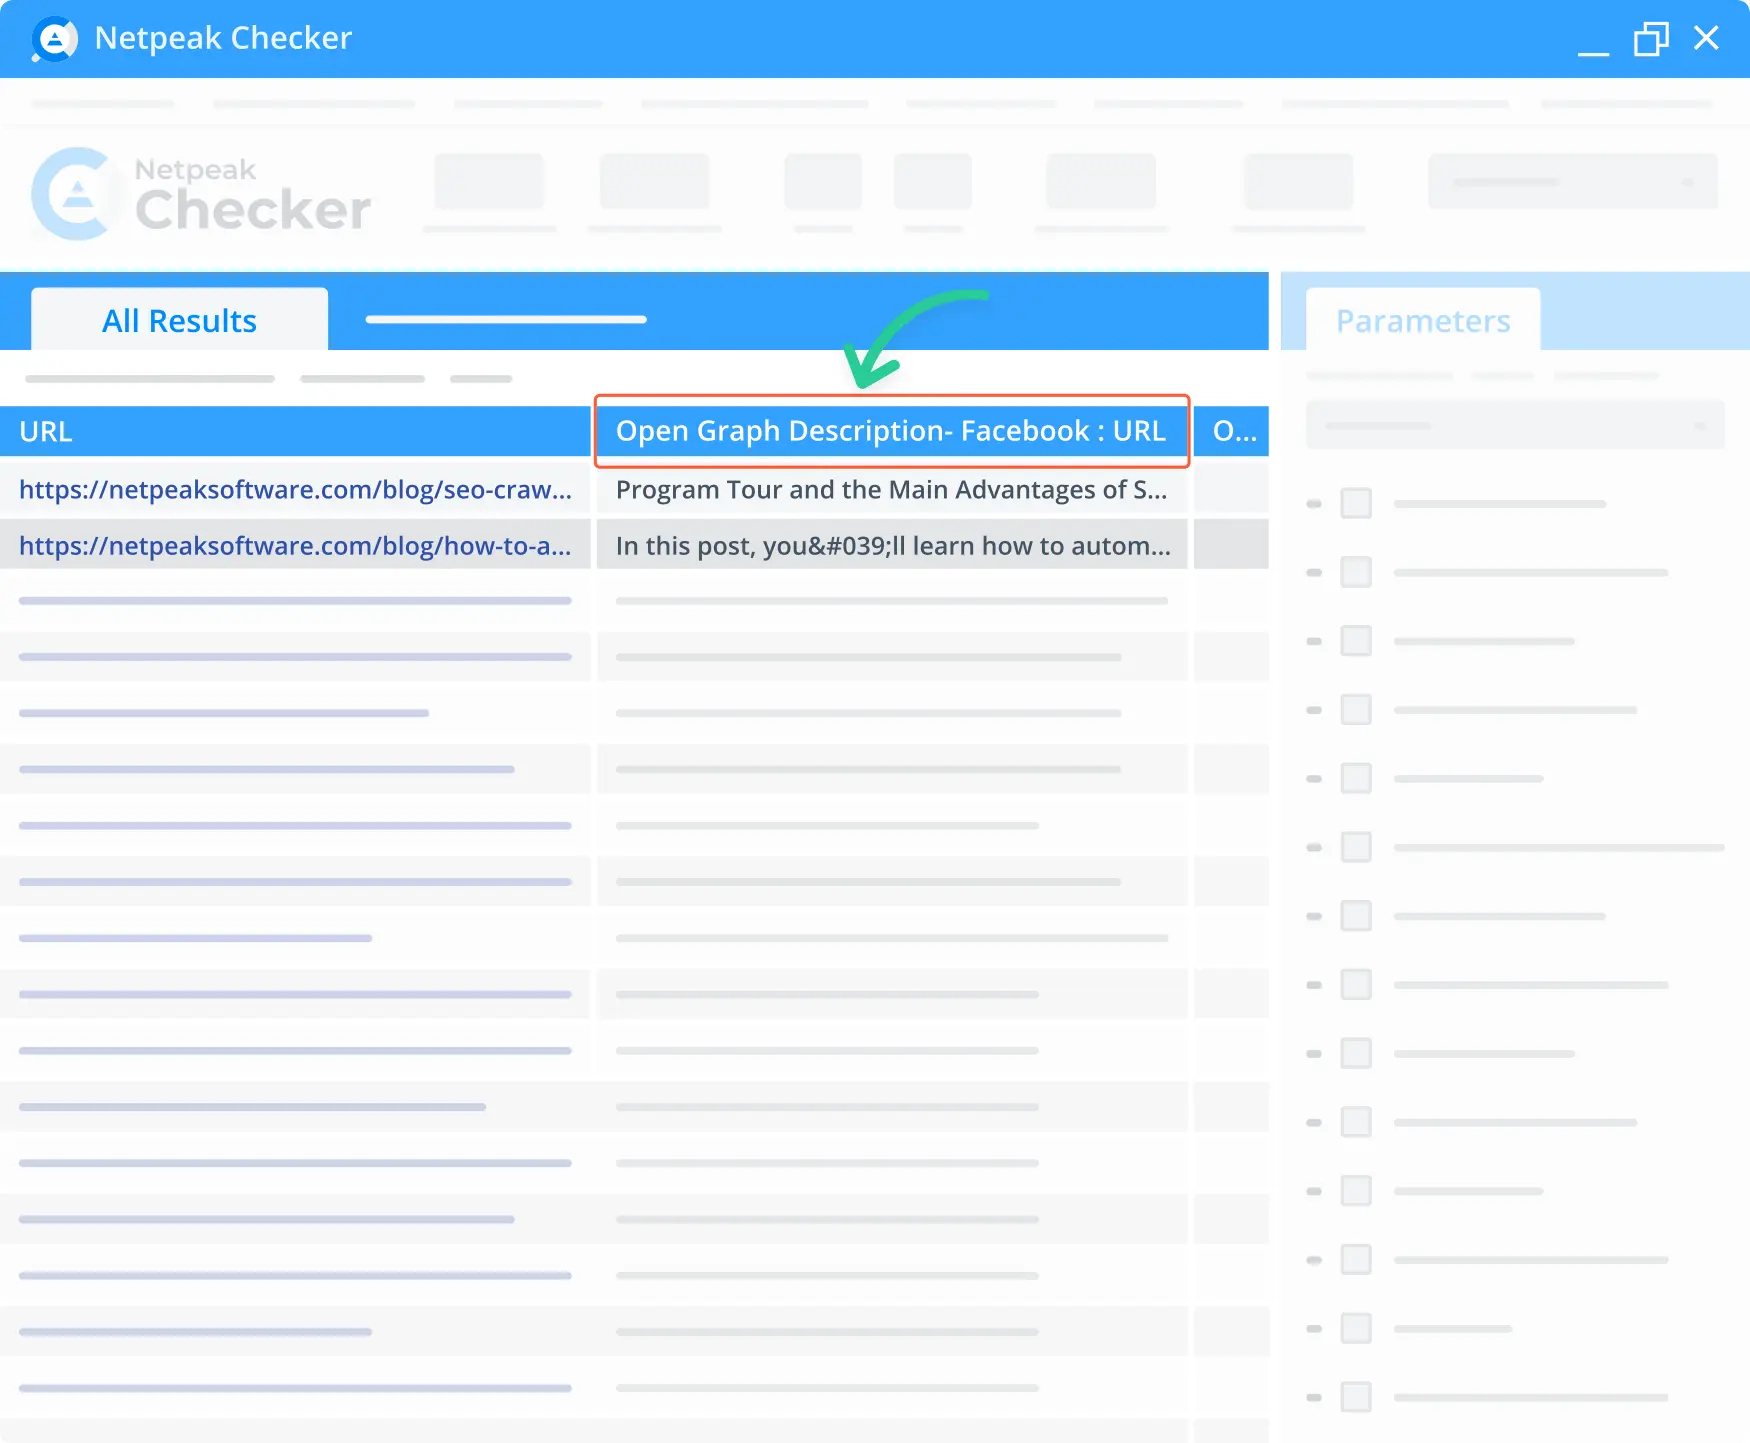Click the truncated O... column header

click(1232, 431)
